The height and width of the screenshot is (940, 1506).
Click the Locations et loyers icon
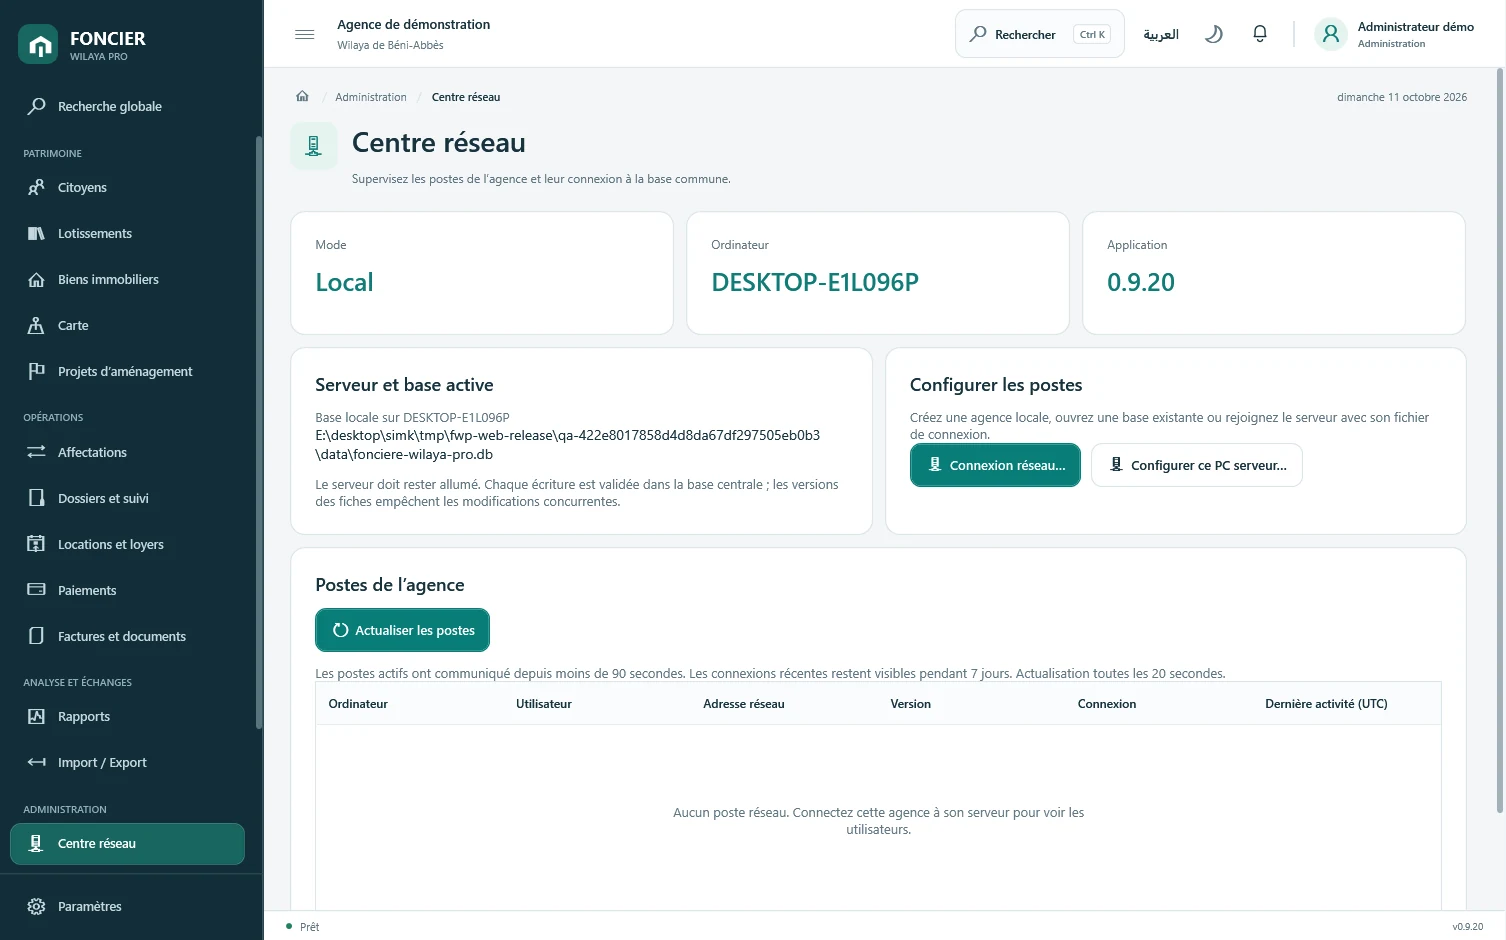tap(36, 544)
